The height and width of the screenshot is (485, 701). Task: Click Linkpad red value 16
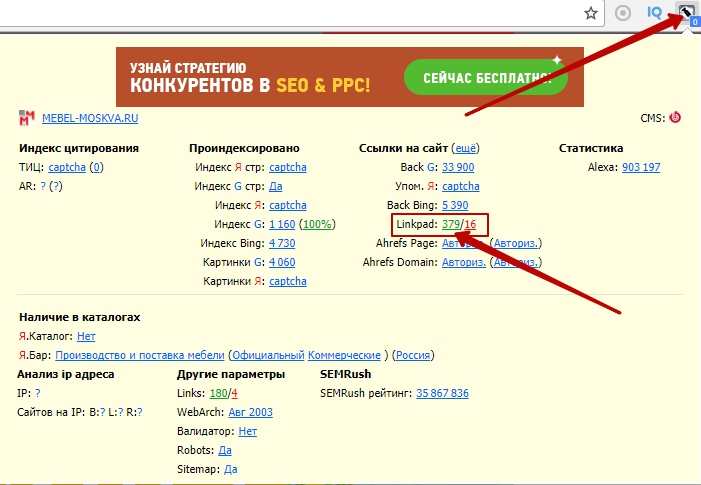[470, 224]
